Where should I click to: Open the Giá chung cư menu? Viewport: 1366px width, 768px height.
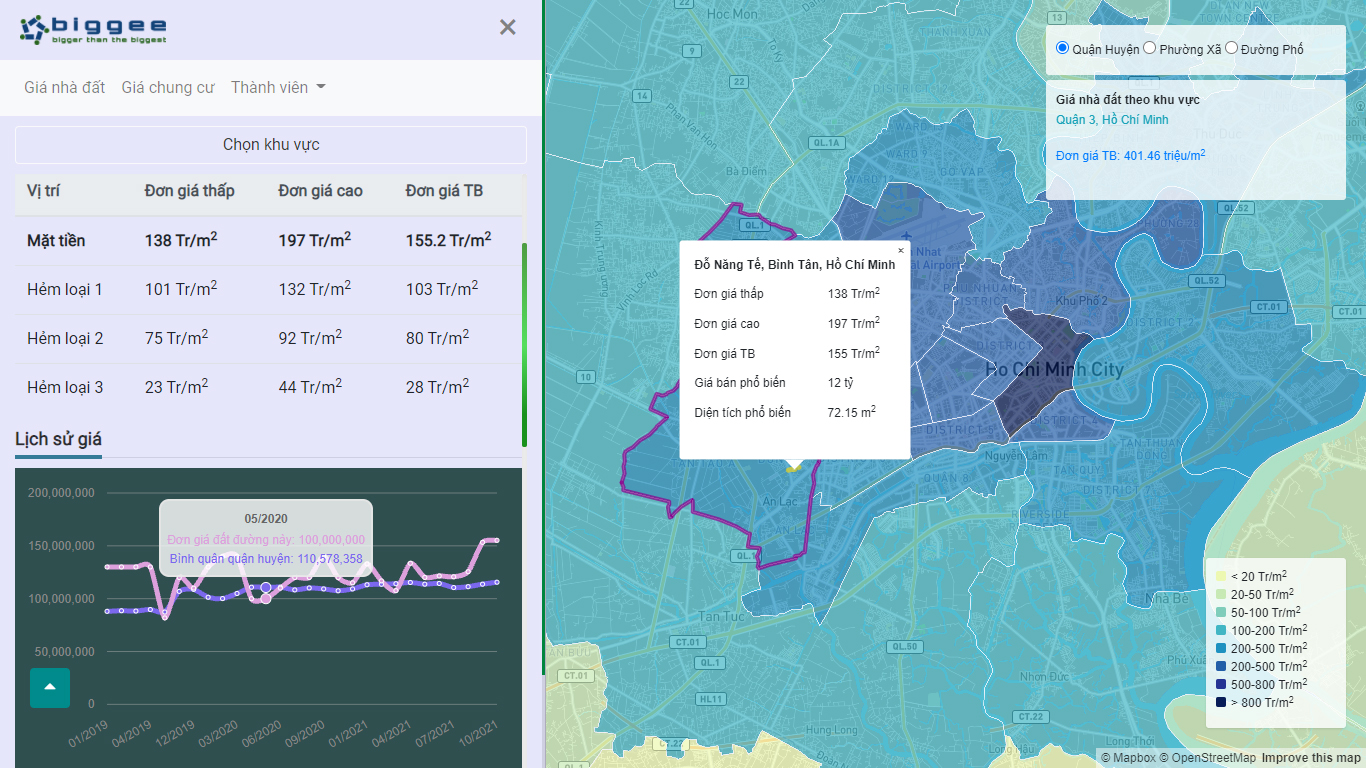click(x=168, y=87)
